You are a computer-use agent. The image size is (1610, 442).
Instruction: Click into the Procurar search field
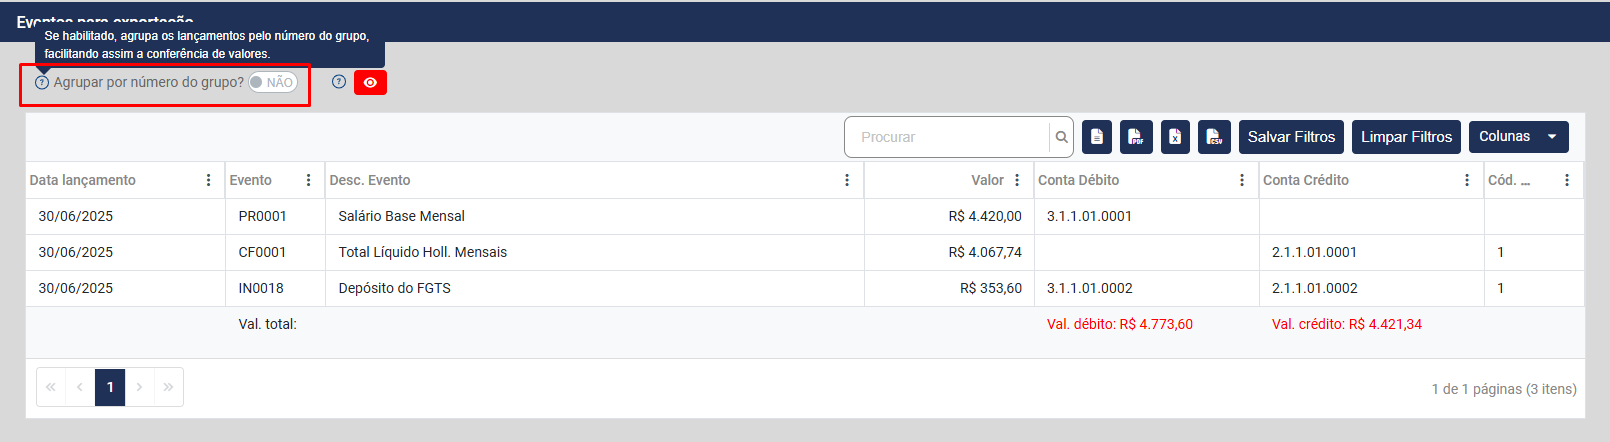pyautogui.click(x=945, y=137)
